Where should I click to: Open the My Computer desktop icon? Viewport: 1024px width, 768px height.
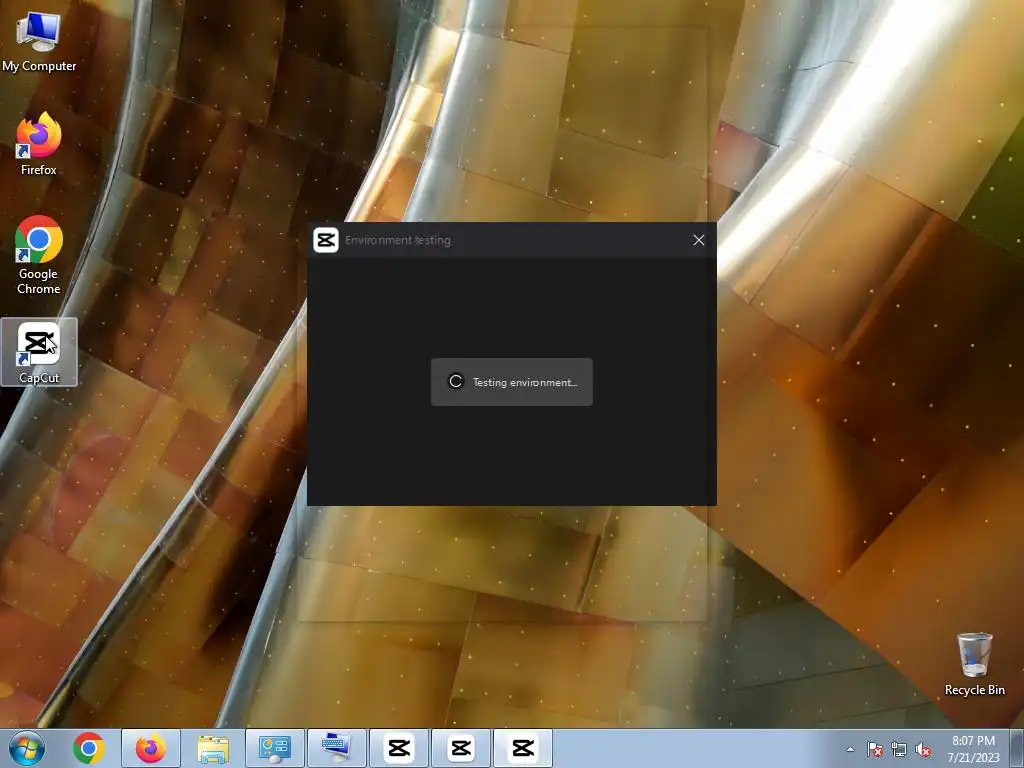pyautogui.click(x=39, y=41)
